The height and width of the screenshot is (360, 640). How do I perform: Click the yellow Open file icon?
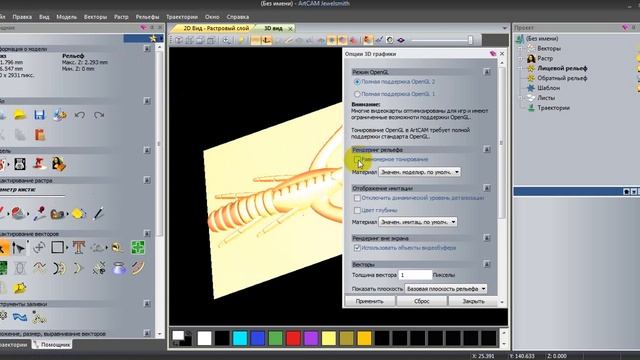20,115
